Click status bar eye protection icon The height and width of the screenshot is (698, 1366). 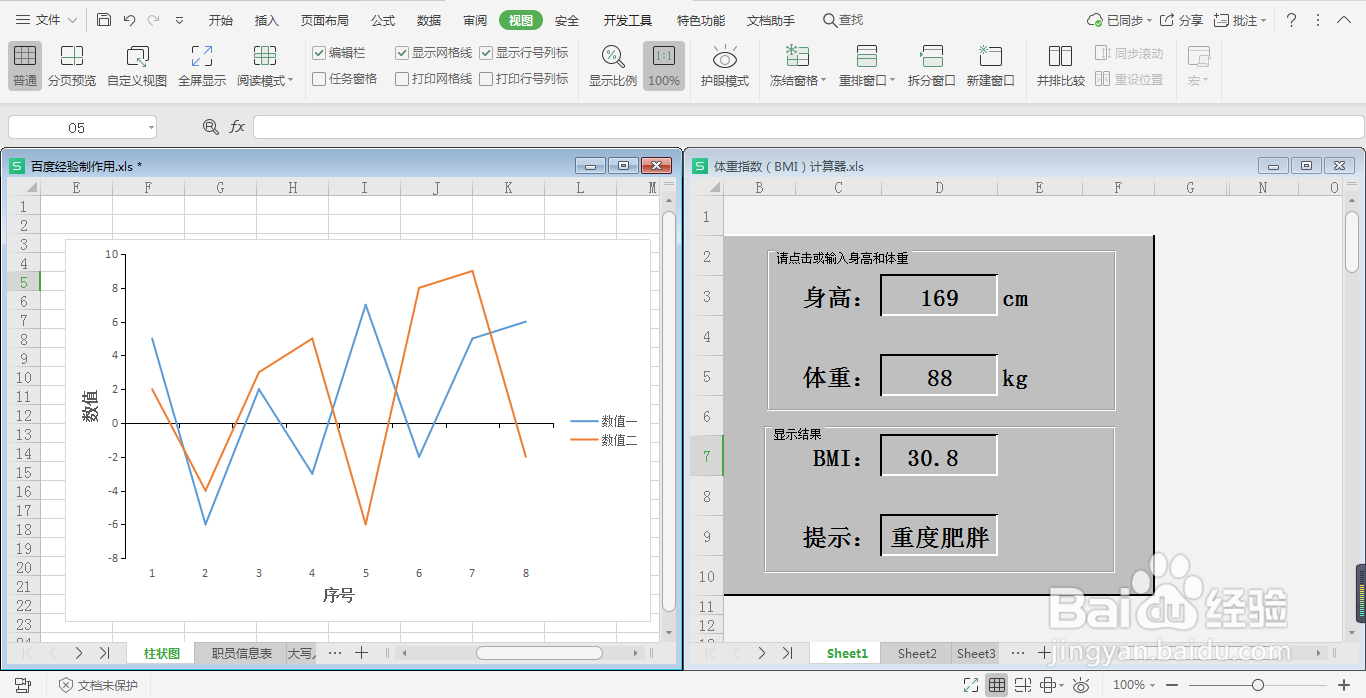1080,685
